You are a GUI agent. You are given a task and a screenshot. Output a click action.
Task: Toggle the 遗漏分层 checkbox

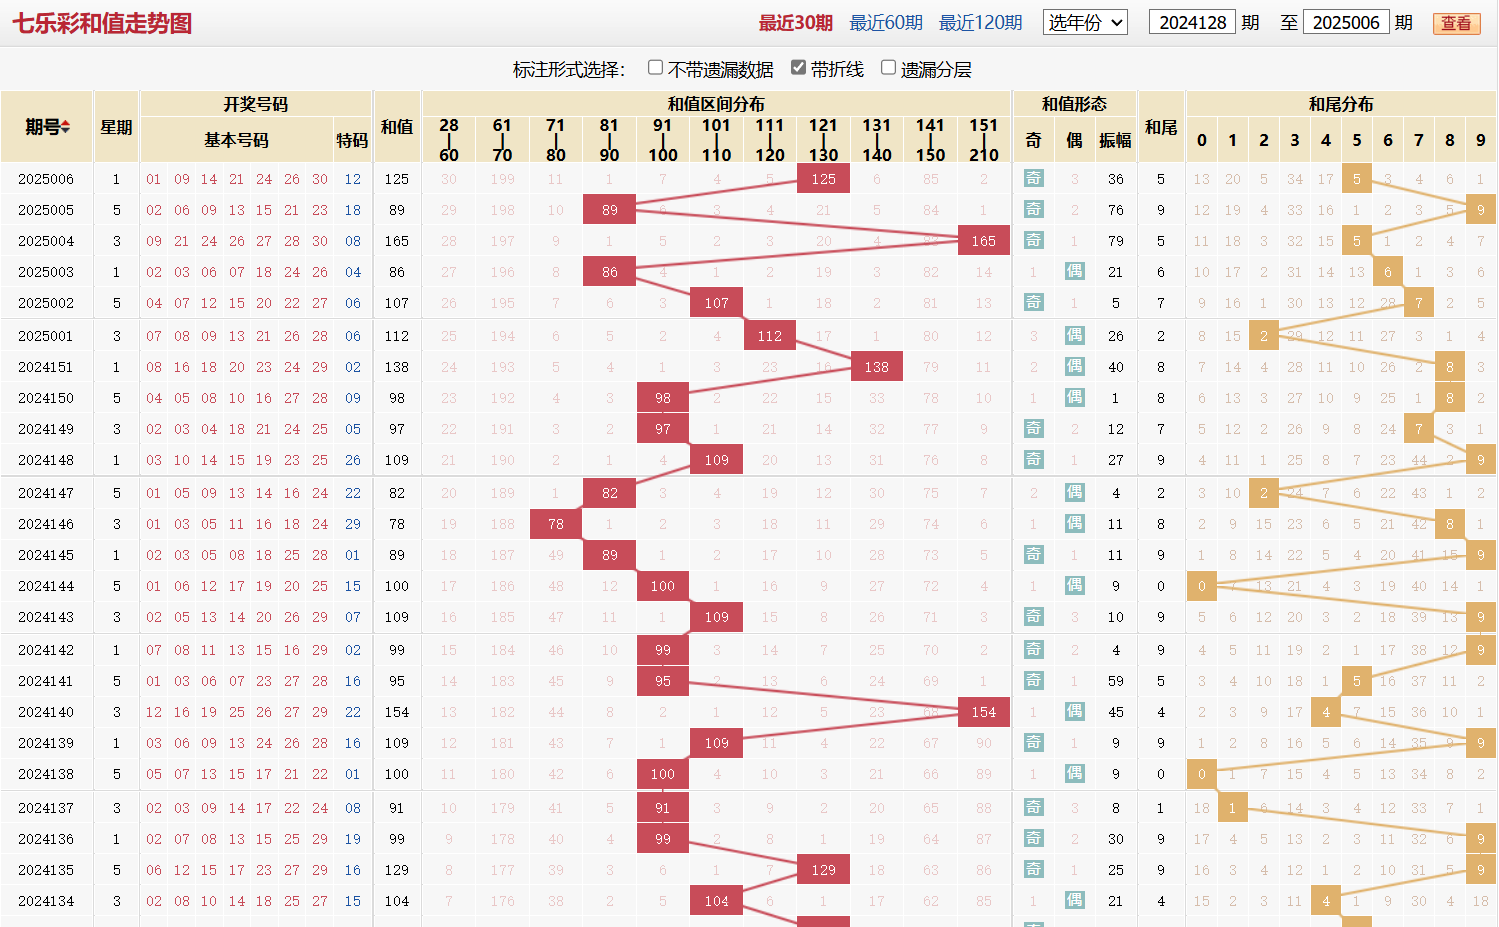888,68
